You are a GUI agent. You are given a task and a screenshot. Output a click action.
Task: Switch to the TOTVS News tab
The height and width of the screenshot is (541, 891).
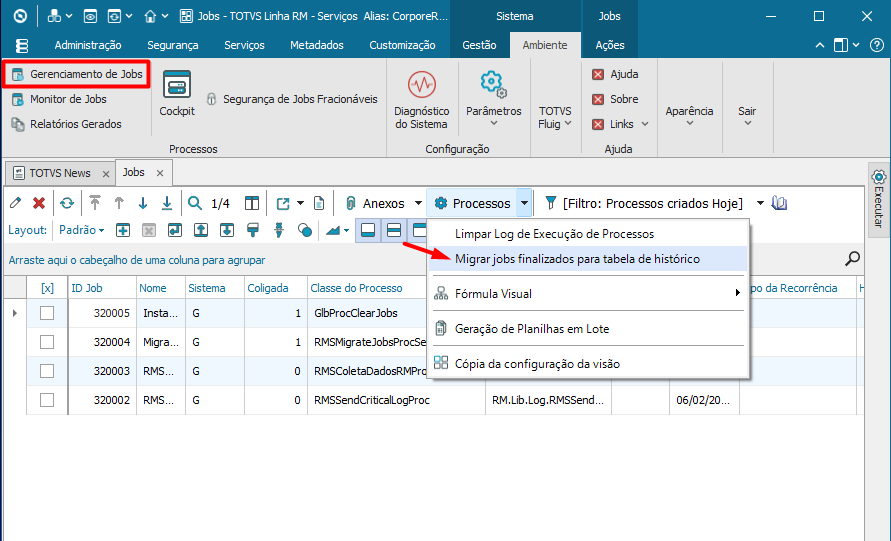point(59,173)
